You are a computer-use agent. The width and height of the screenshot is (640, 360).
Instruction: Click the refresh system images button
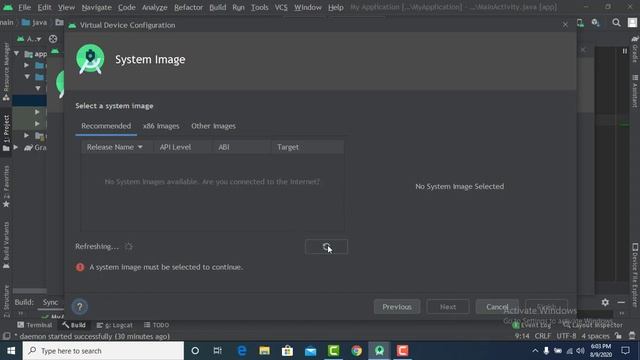326,247
